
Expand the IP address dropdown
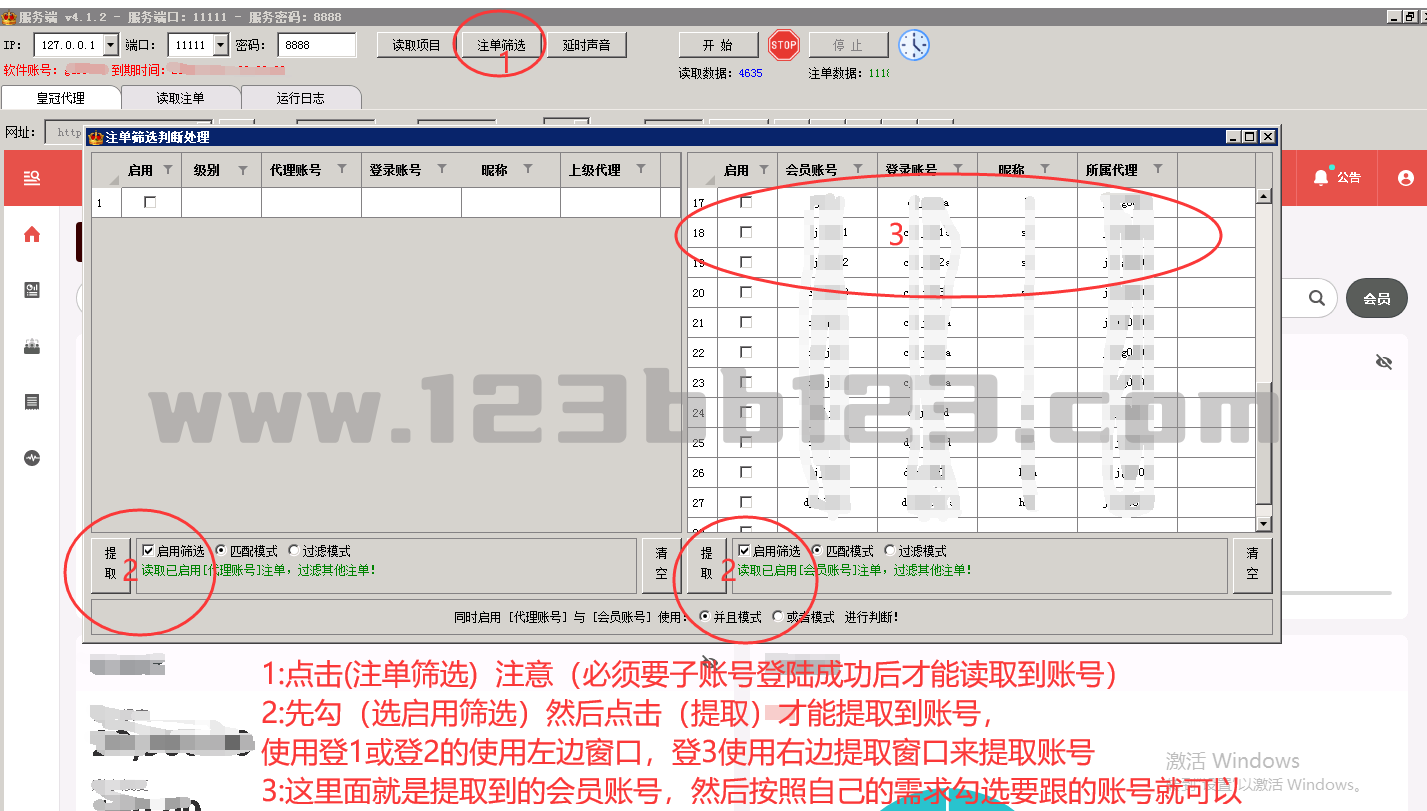[110, 45]
